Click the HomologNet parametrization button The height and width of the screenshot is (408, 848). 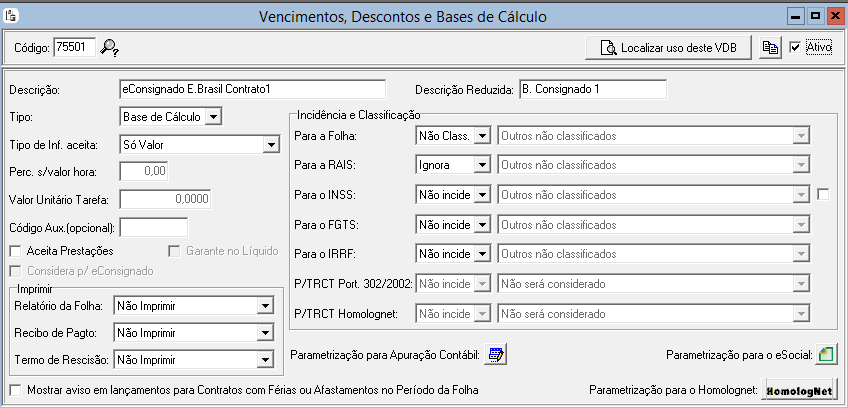click(799, 390)
